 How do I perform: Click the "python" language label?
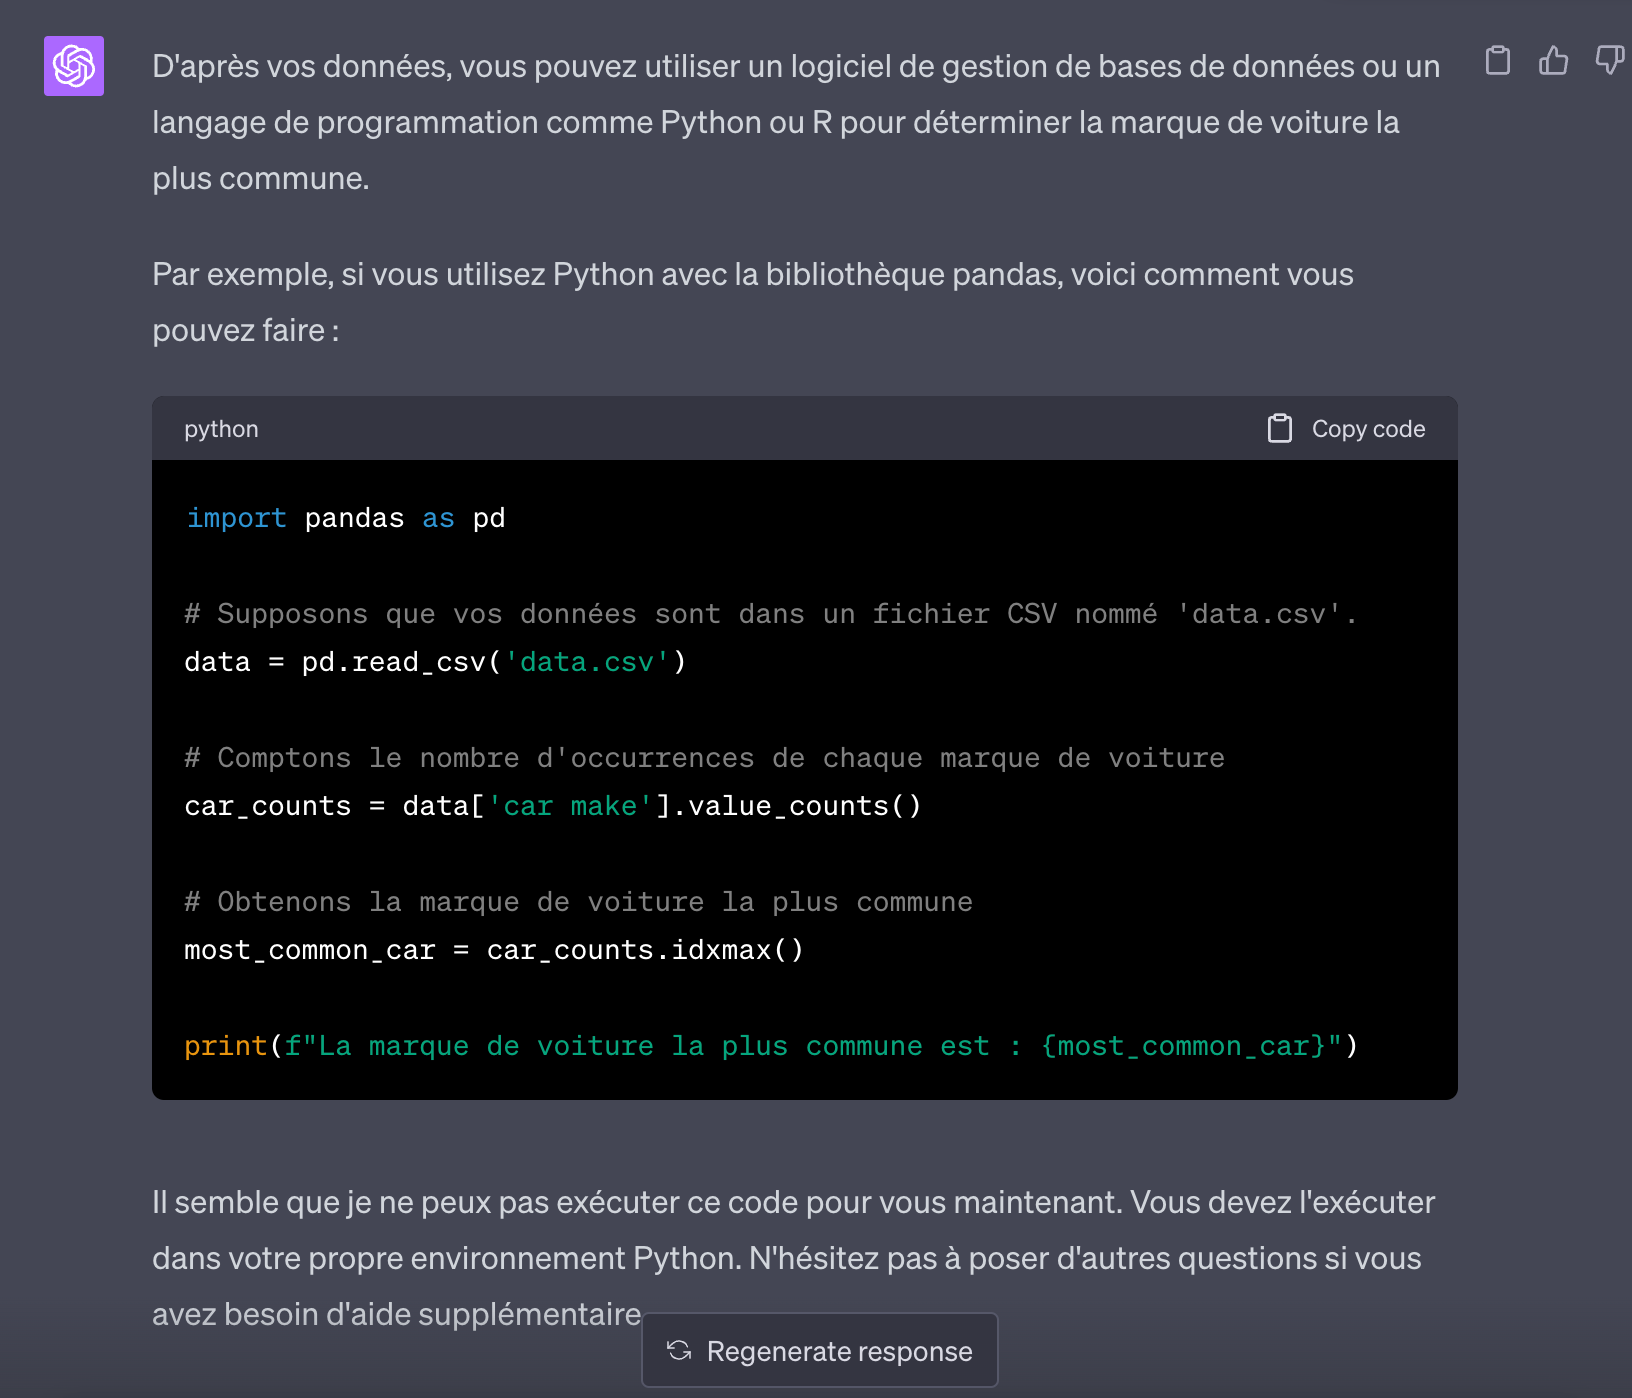tap(221, 429)
